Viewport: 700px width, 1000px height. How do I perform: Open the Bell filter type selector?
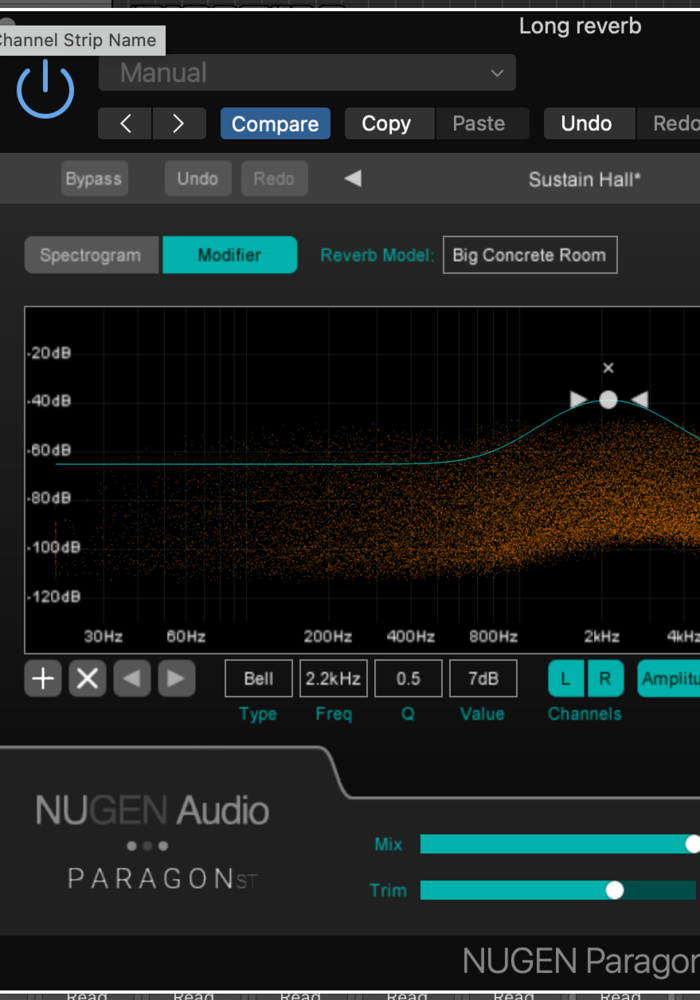pyautogui.click(x=258, y=679)
